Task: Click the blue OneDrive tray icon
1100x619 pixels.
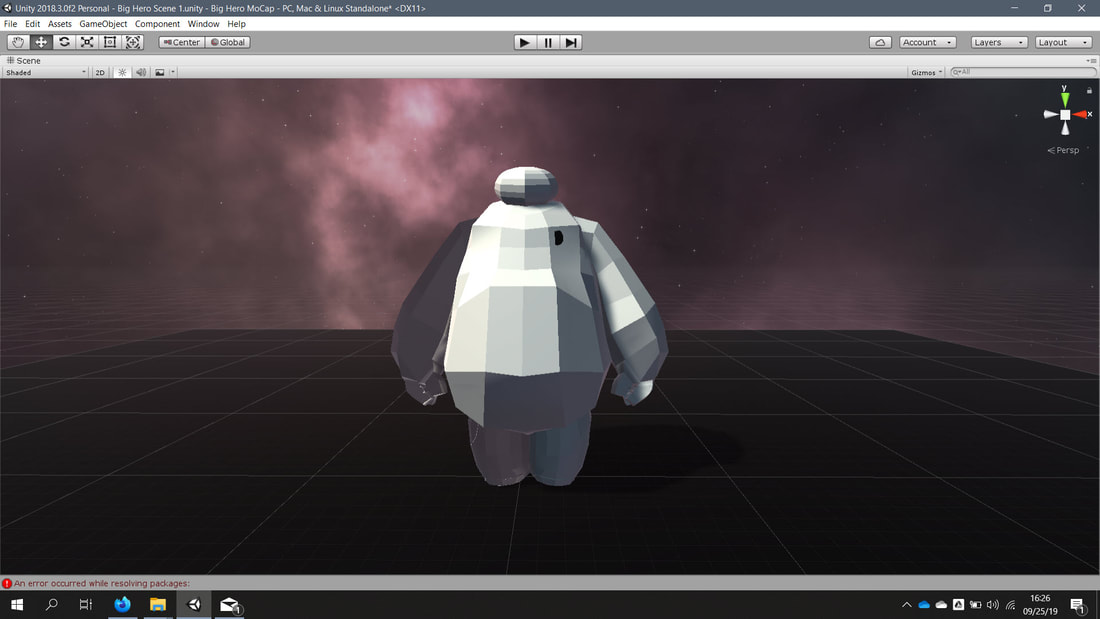Action: (924, 604)
